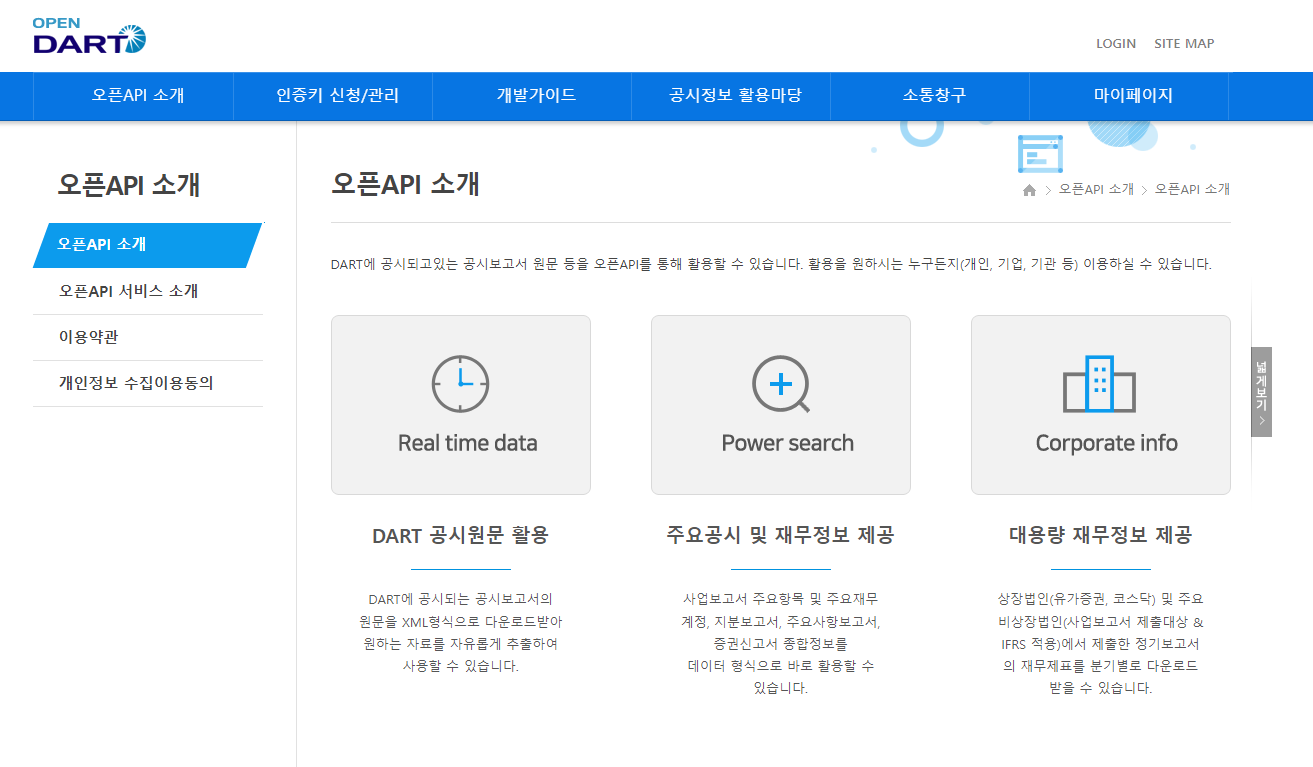
Task: Click the main 오픈API 소개 page title
Action: click(405, 184)
